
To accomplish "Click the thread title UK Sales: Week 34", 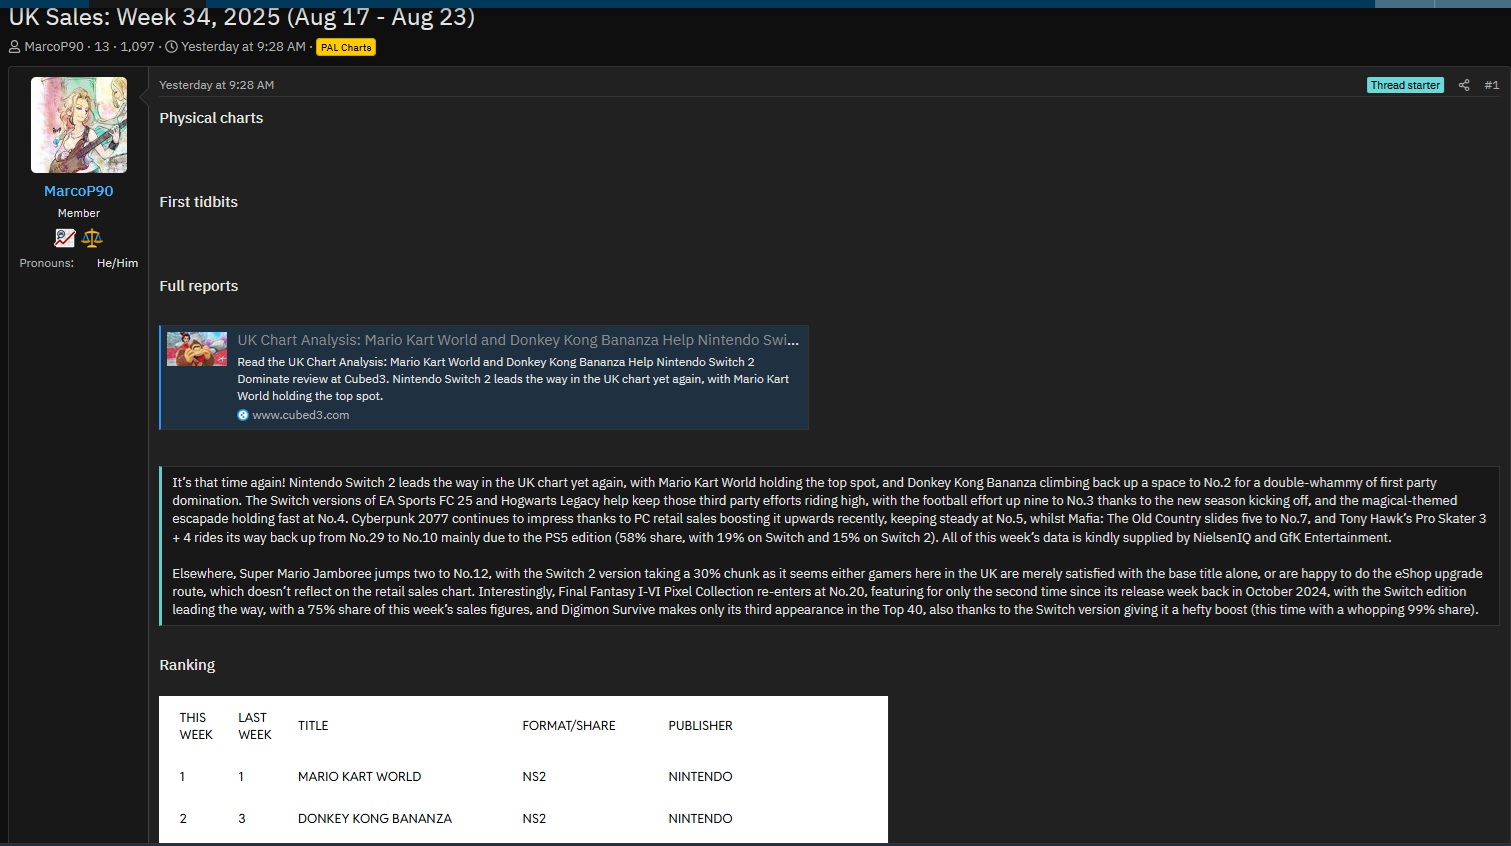I will click(x=242, y=17).
